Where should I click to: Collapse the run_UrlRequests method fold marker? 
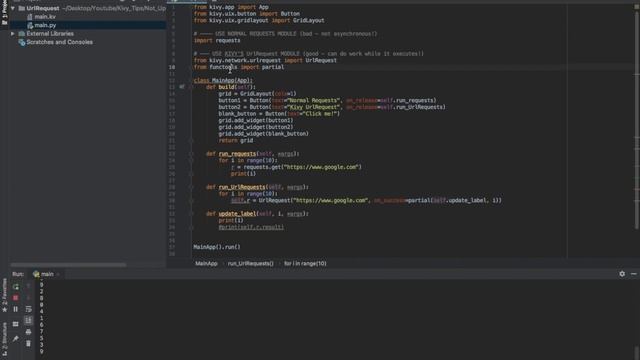pyautogui.click(x=191, y=187)
